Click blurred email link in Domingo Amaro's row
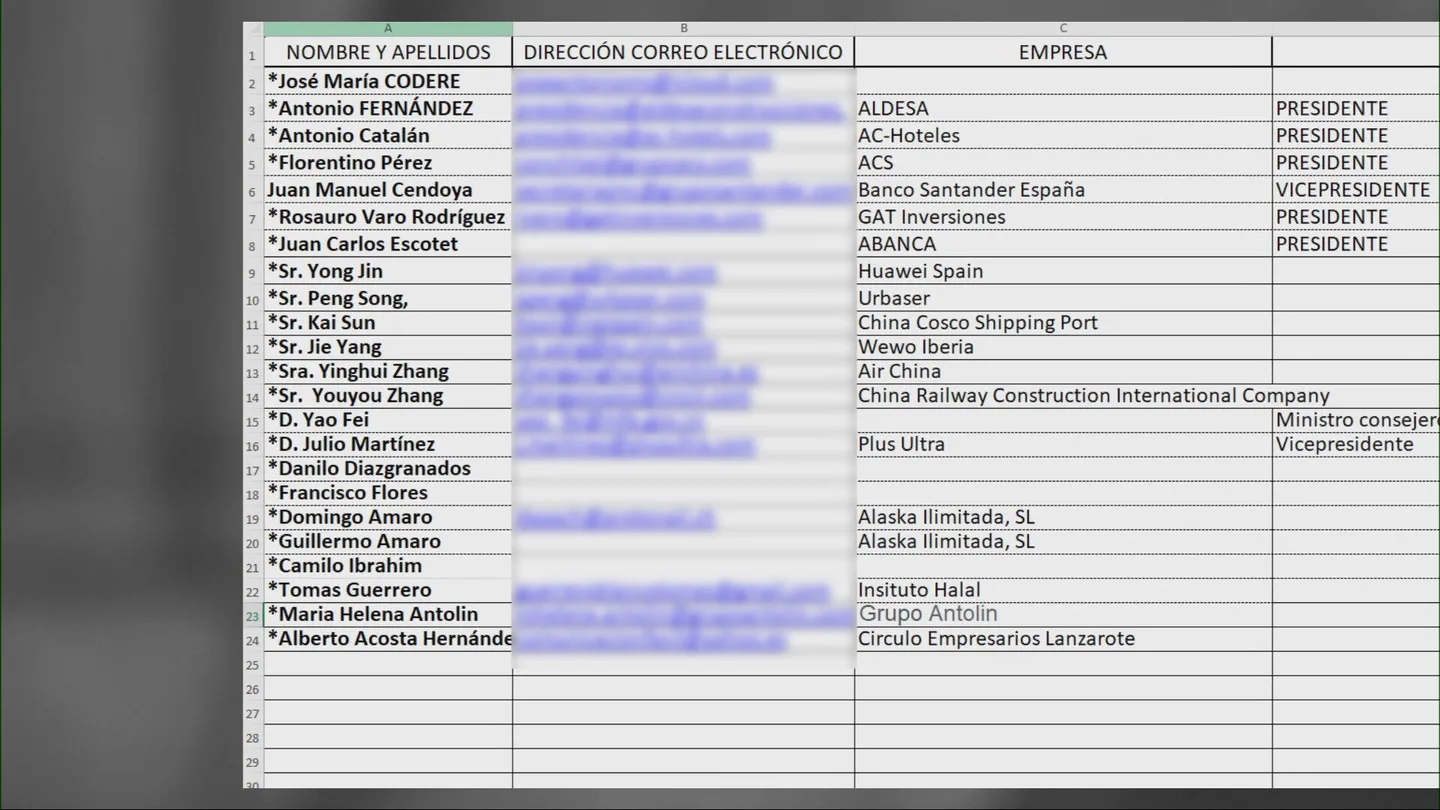 (616, 518)
